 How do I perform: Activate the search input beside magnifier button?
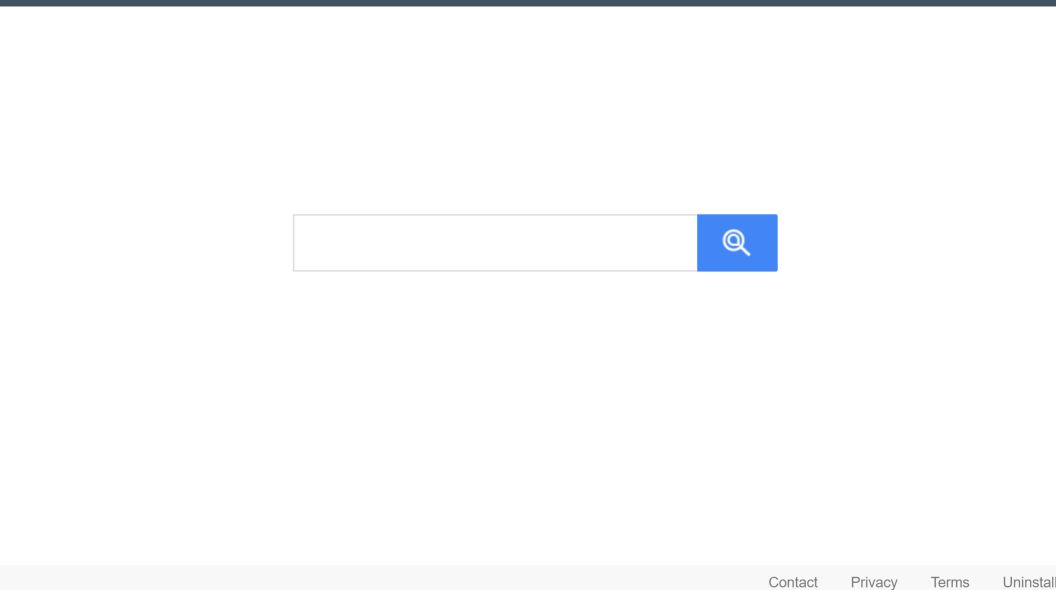[x=495, y=243]
